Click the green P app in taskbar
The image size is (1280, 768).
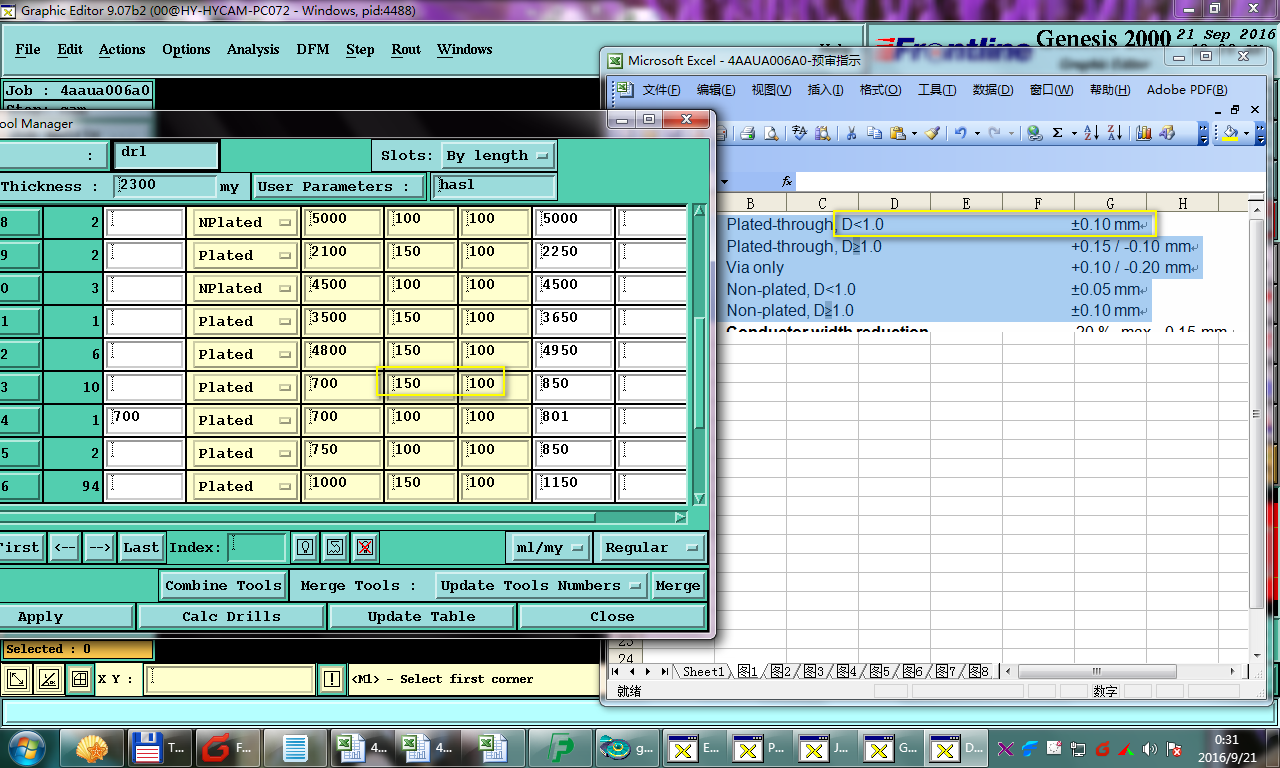[558, 747]
